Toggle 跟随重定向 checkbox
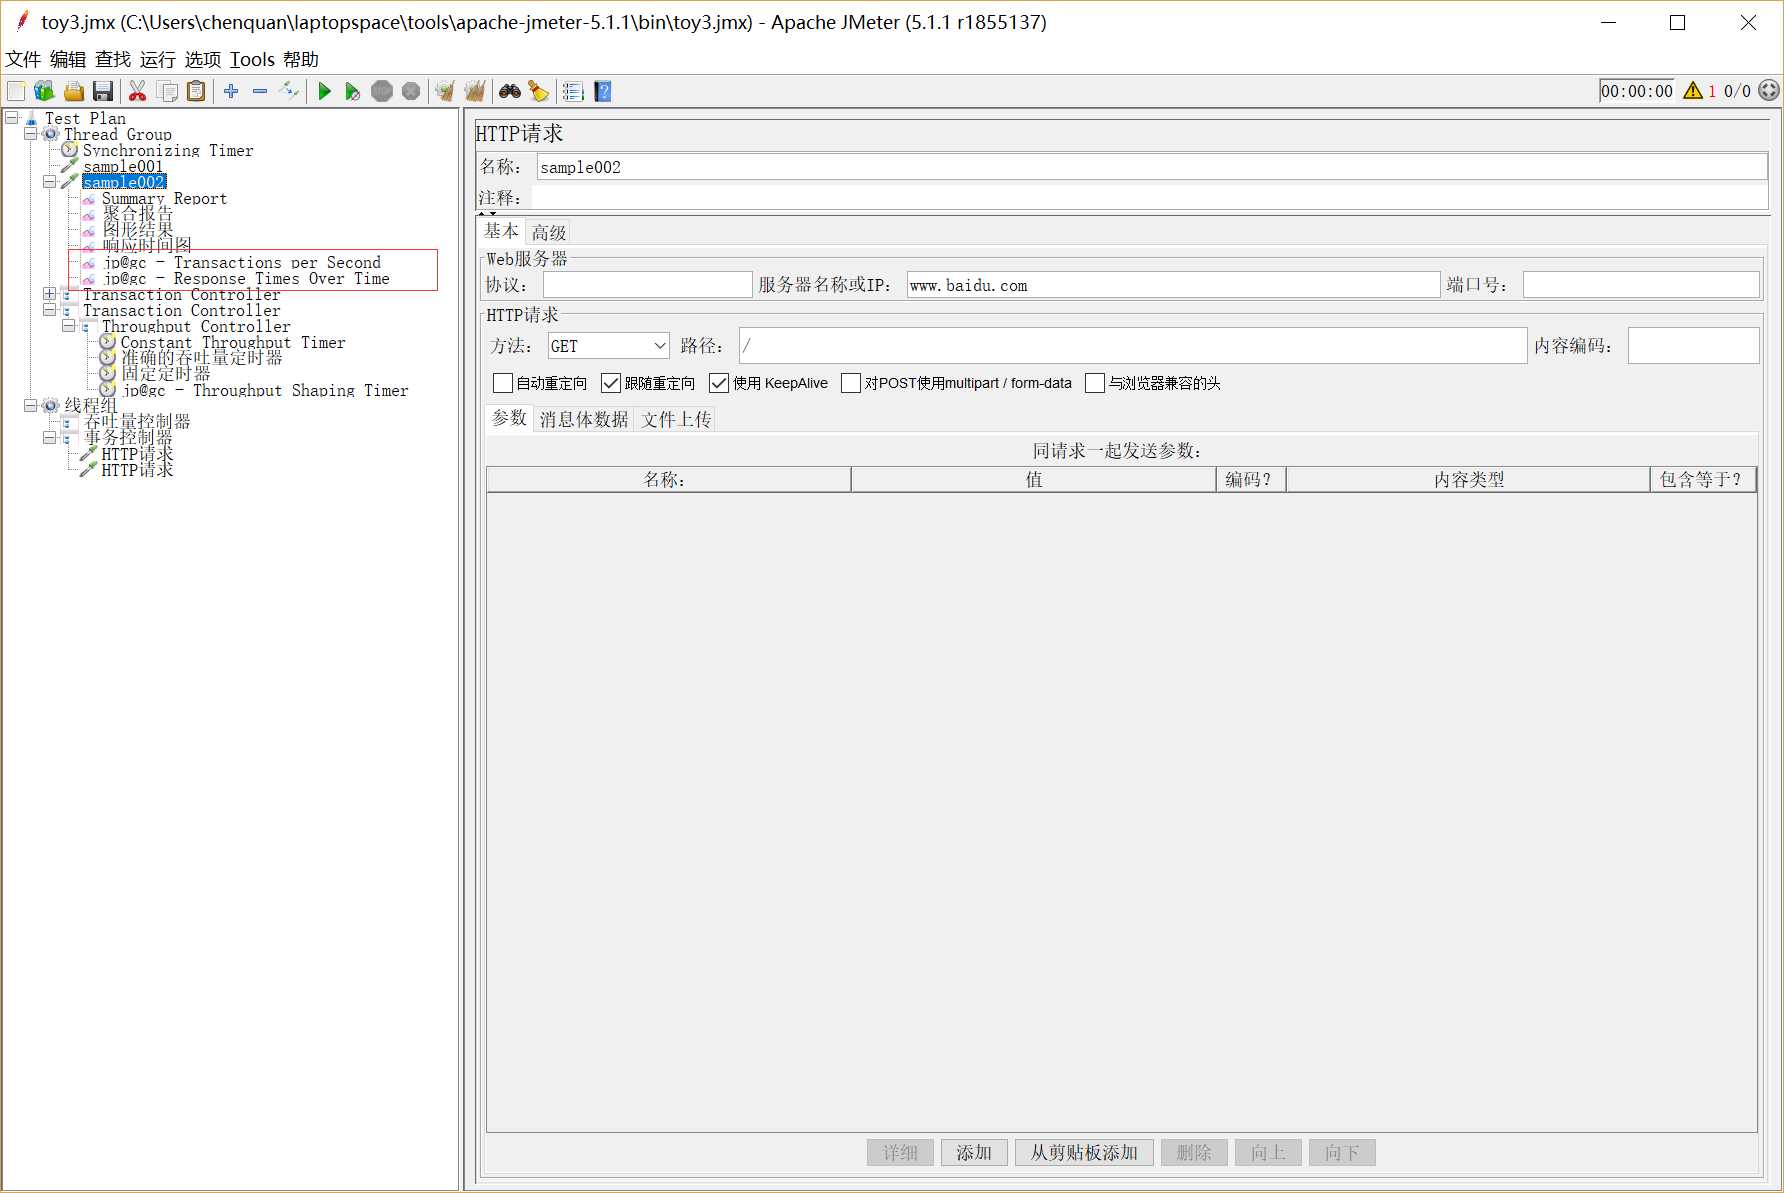1784x1193 pixels. (611, 383)
